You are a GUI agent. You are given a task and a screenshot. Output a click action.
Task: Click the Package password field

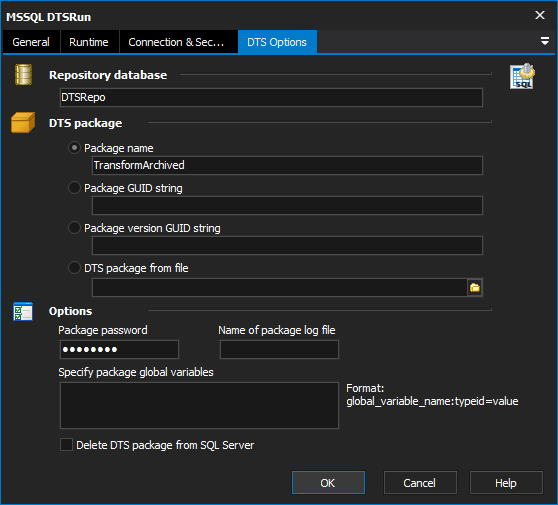click(x=119, y=349)
